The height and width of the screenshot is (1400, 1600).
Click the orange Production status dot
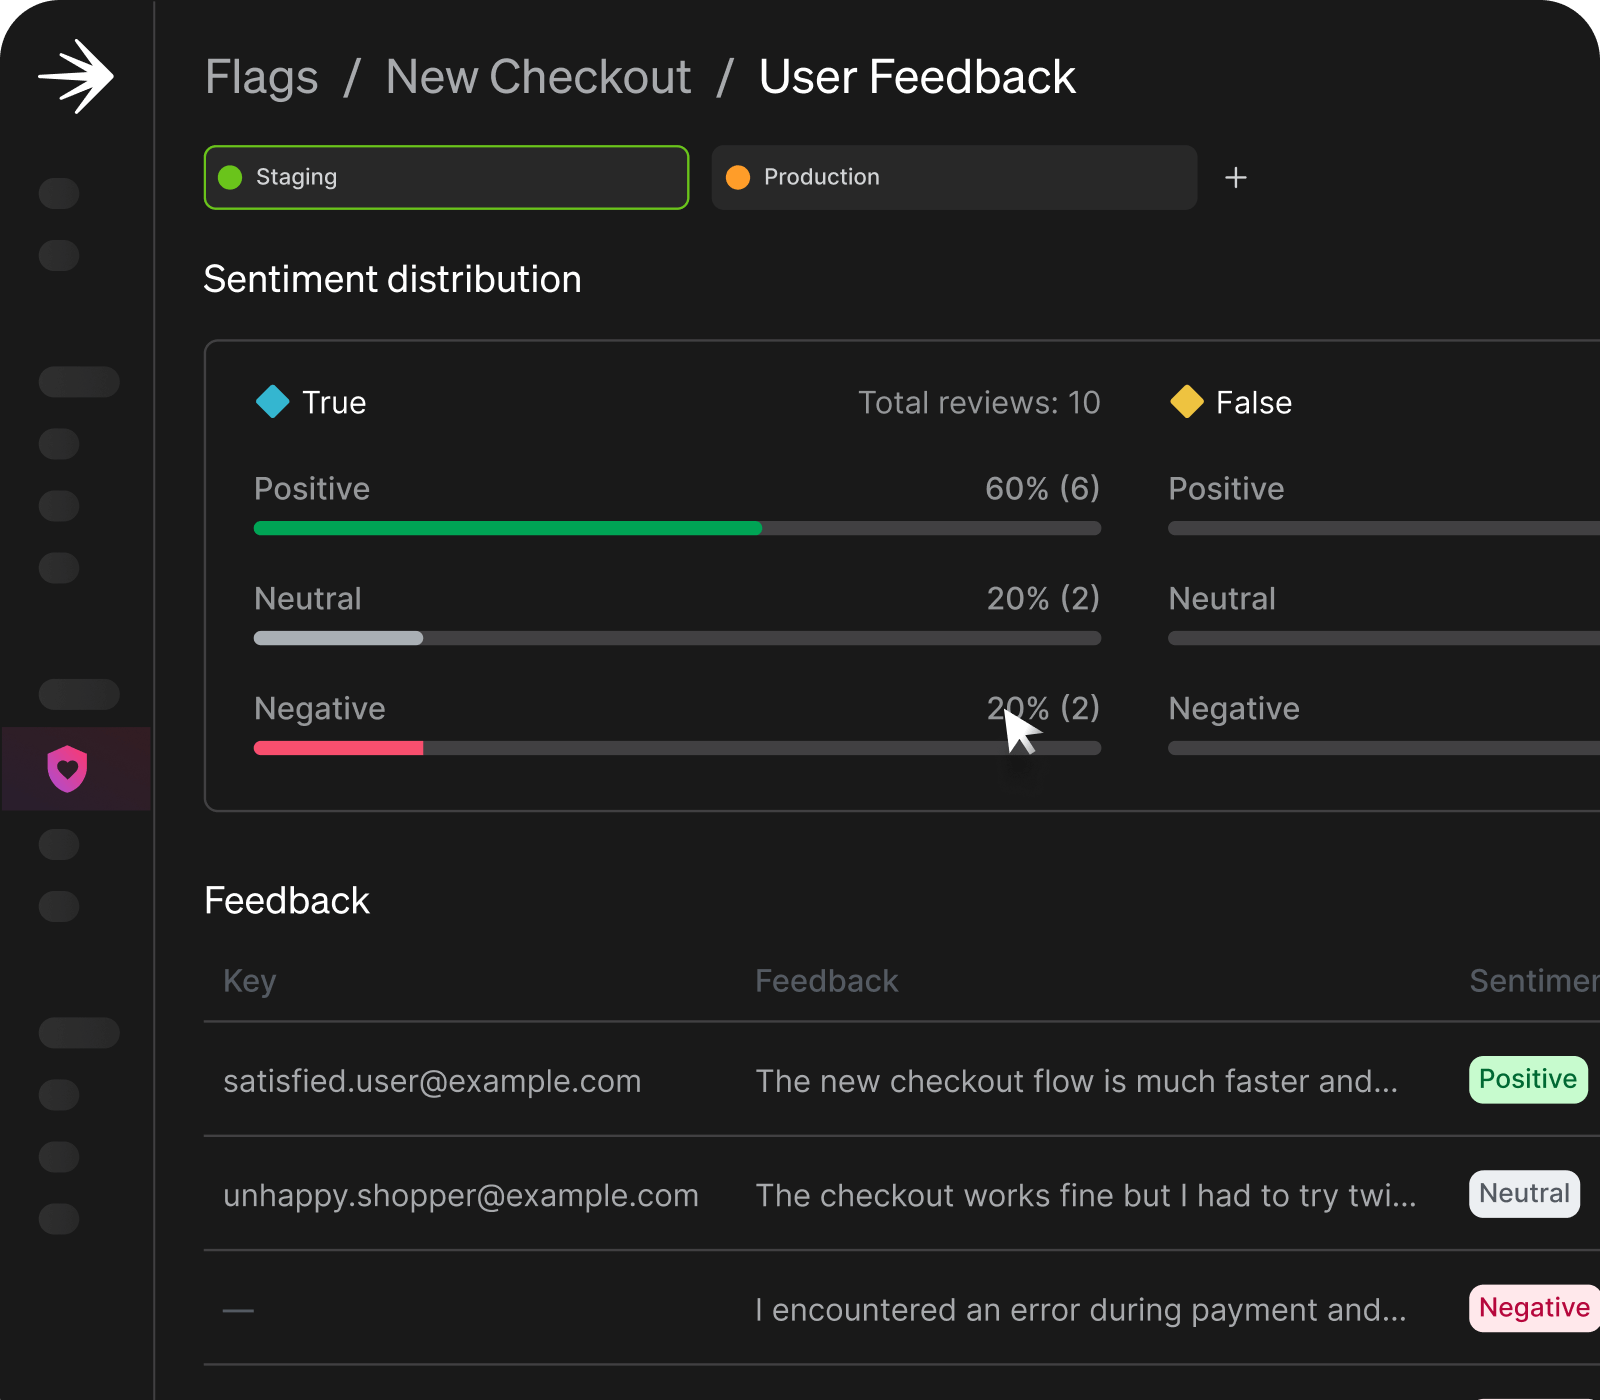coord(738,178)
